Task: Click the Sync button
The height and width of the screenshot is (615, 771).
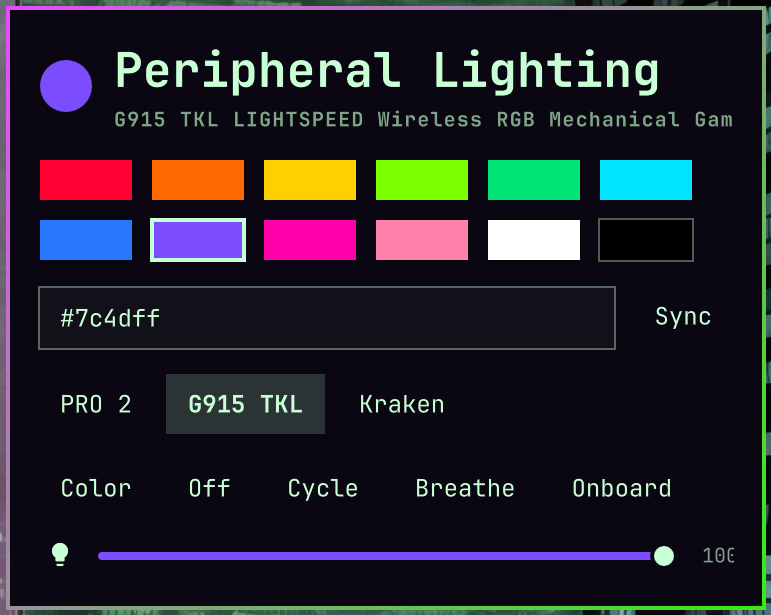Action: pyautogui.click(x=683, y=317)
